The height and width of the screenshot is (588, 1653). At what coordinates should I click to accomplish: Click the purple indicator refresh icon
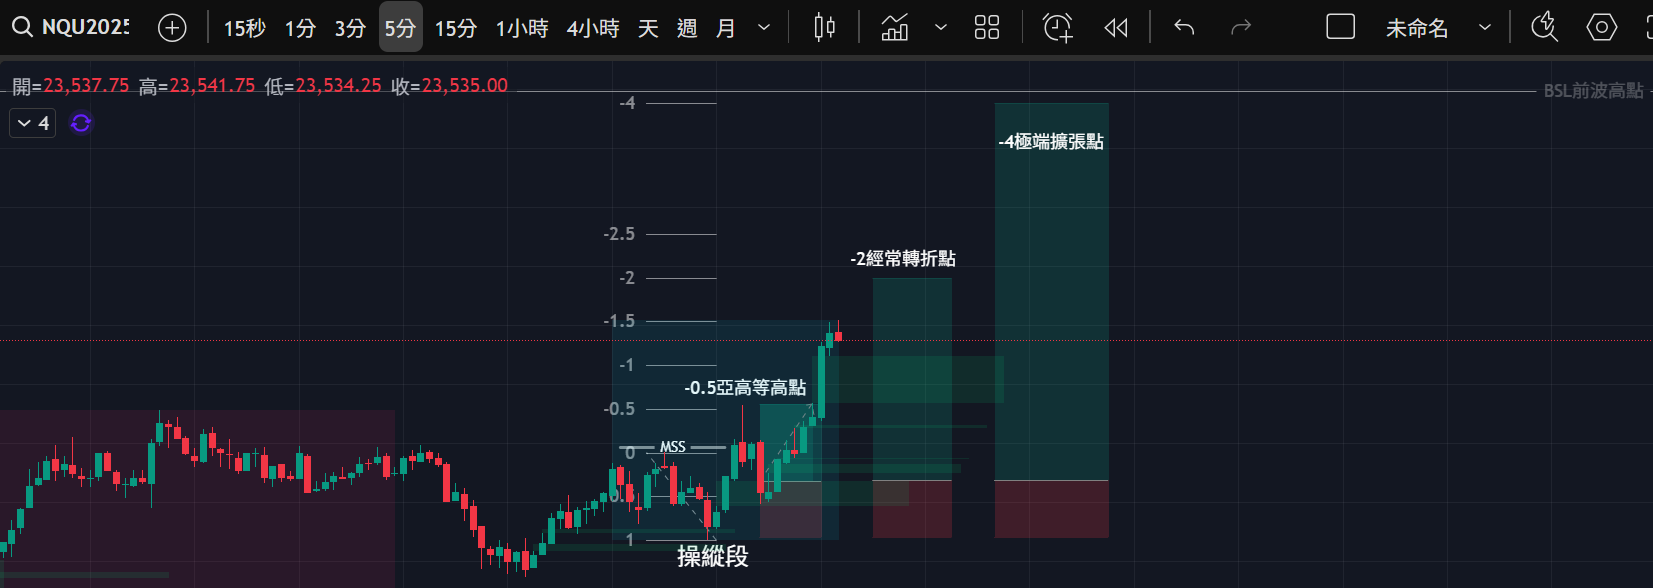(81, 123)
